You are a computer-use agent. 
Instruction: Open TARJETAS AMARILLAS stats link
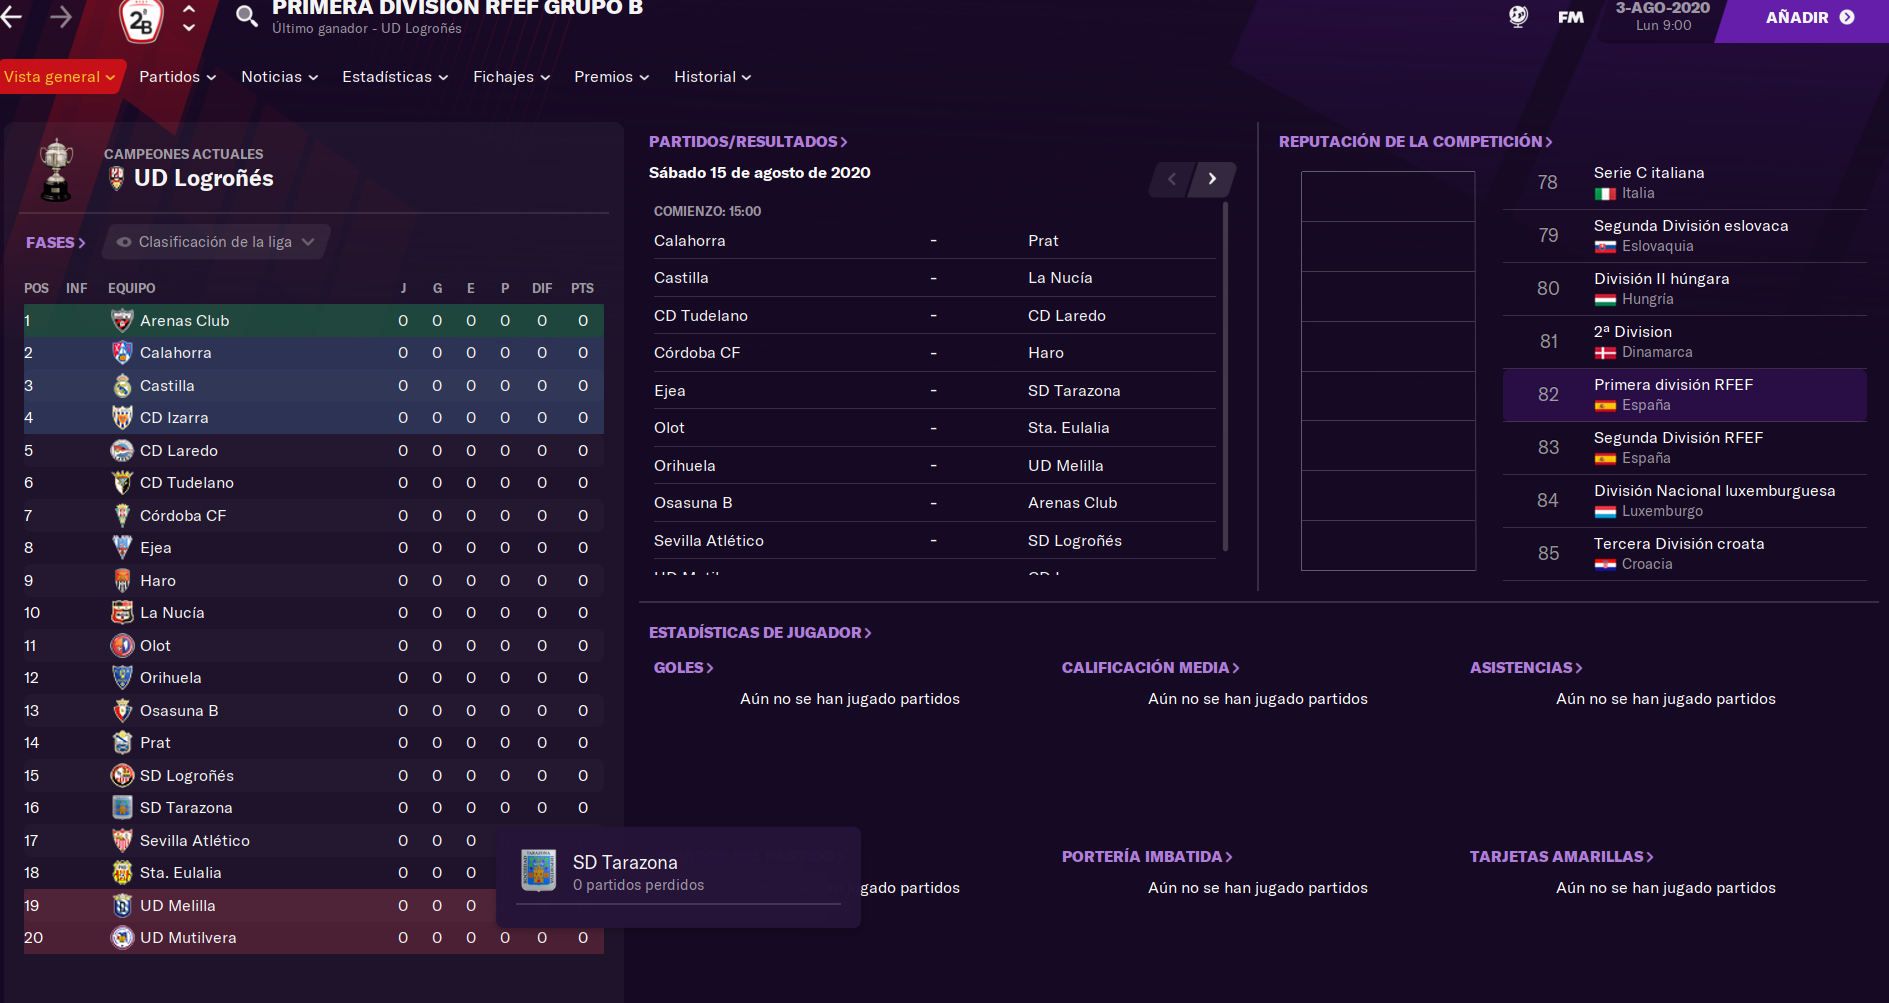pos(1561,857)
